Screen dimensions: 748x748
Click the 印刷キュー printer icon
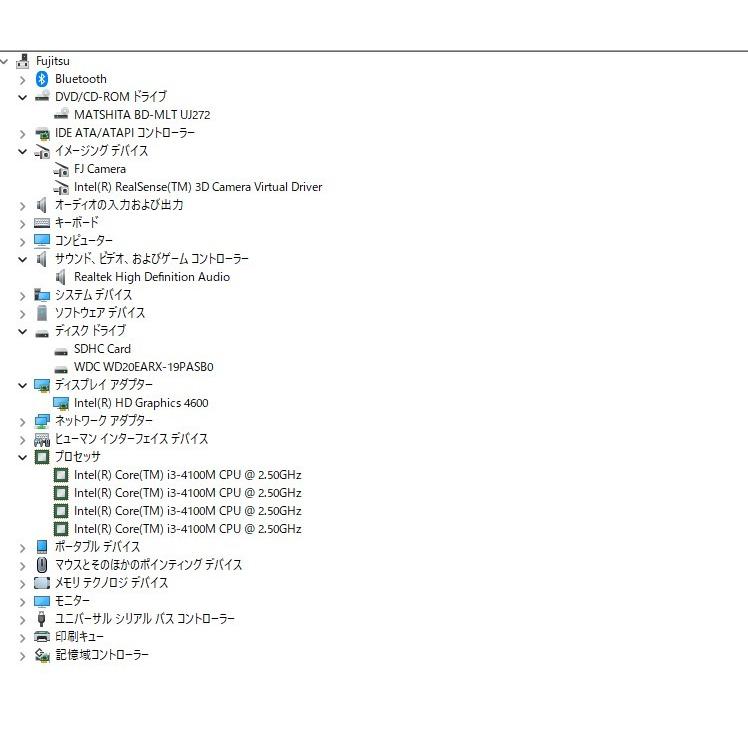coord(42,637)
